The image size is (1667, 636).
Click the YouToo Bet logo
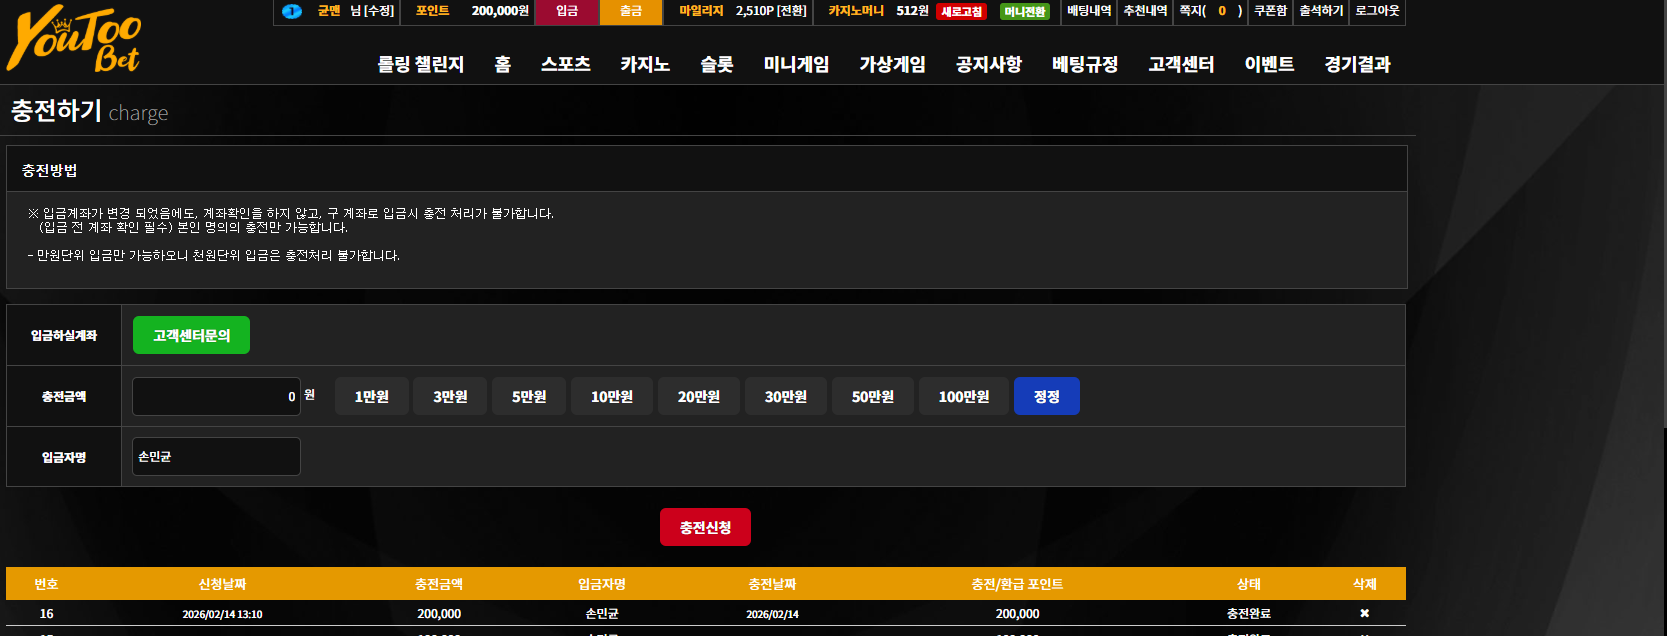74,40
